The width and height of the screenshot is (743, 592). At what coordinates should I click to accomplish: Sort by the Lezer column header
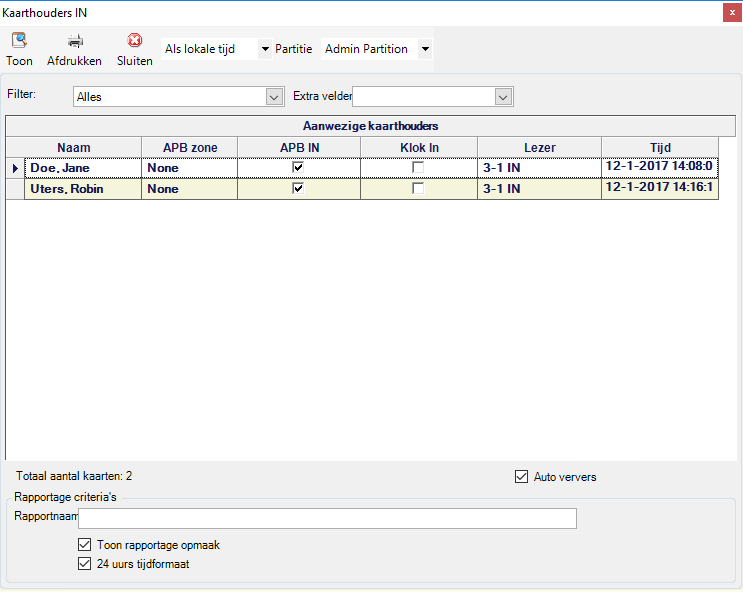point(539,147)
